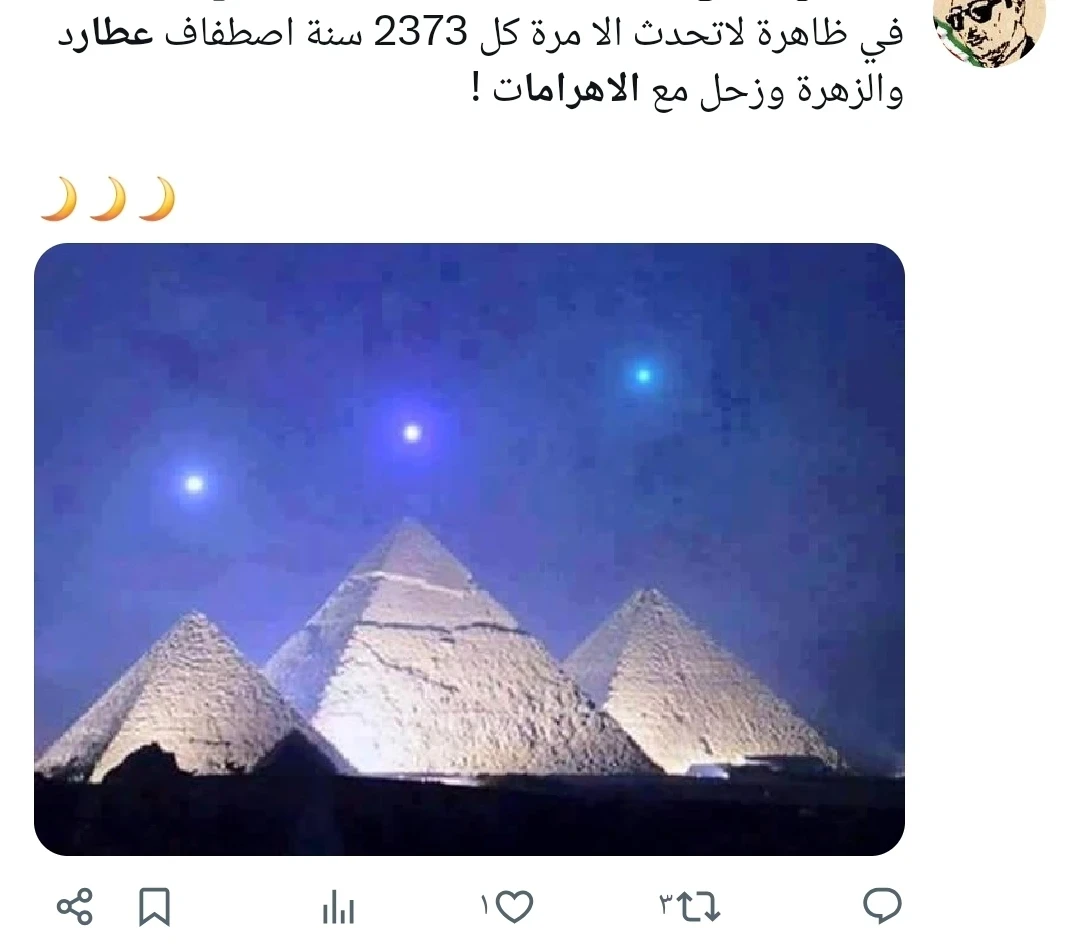1080x948 pixels.
Task: Open the reply speech bubble
Action: coord(882,905)
